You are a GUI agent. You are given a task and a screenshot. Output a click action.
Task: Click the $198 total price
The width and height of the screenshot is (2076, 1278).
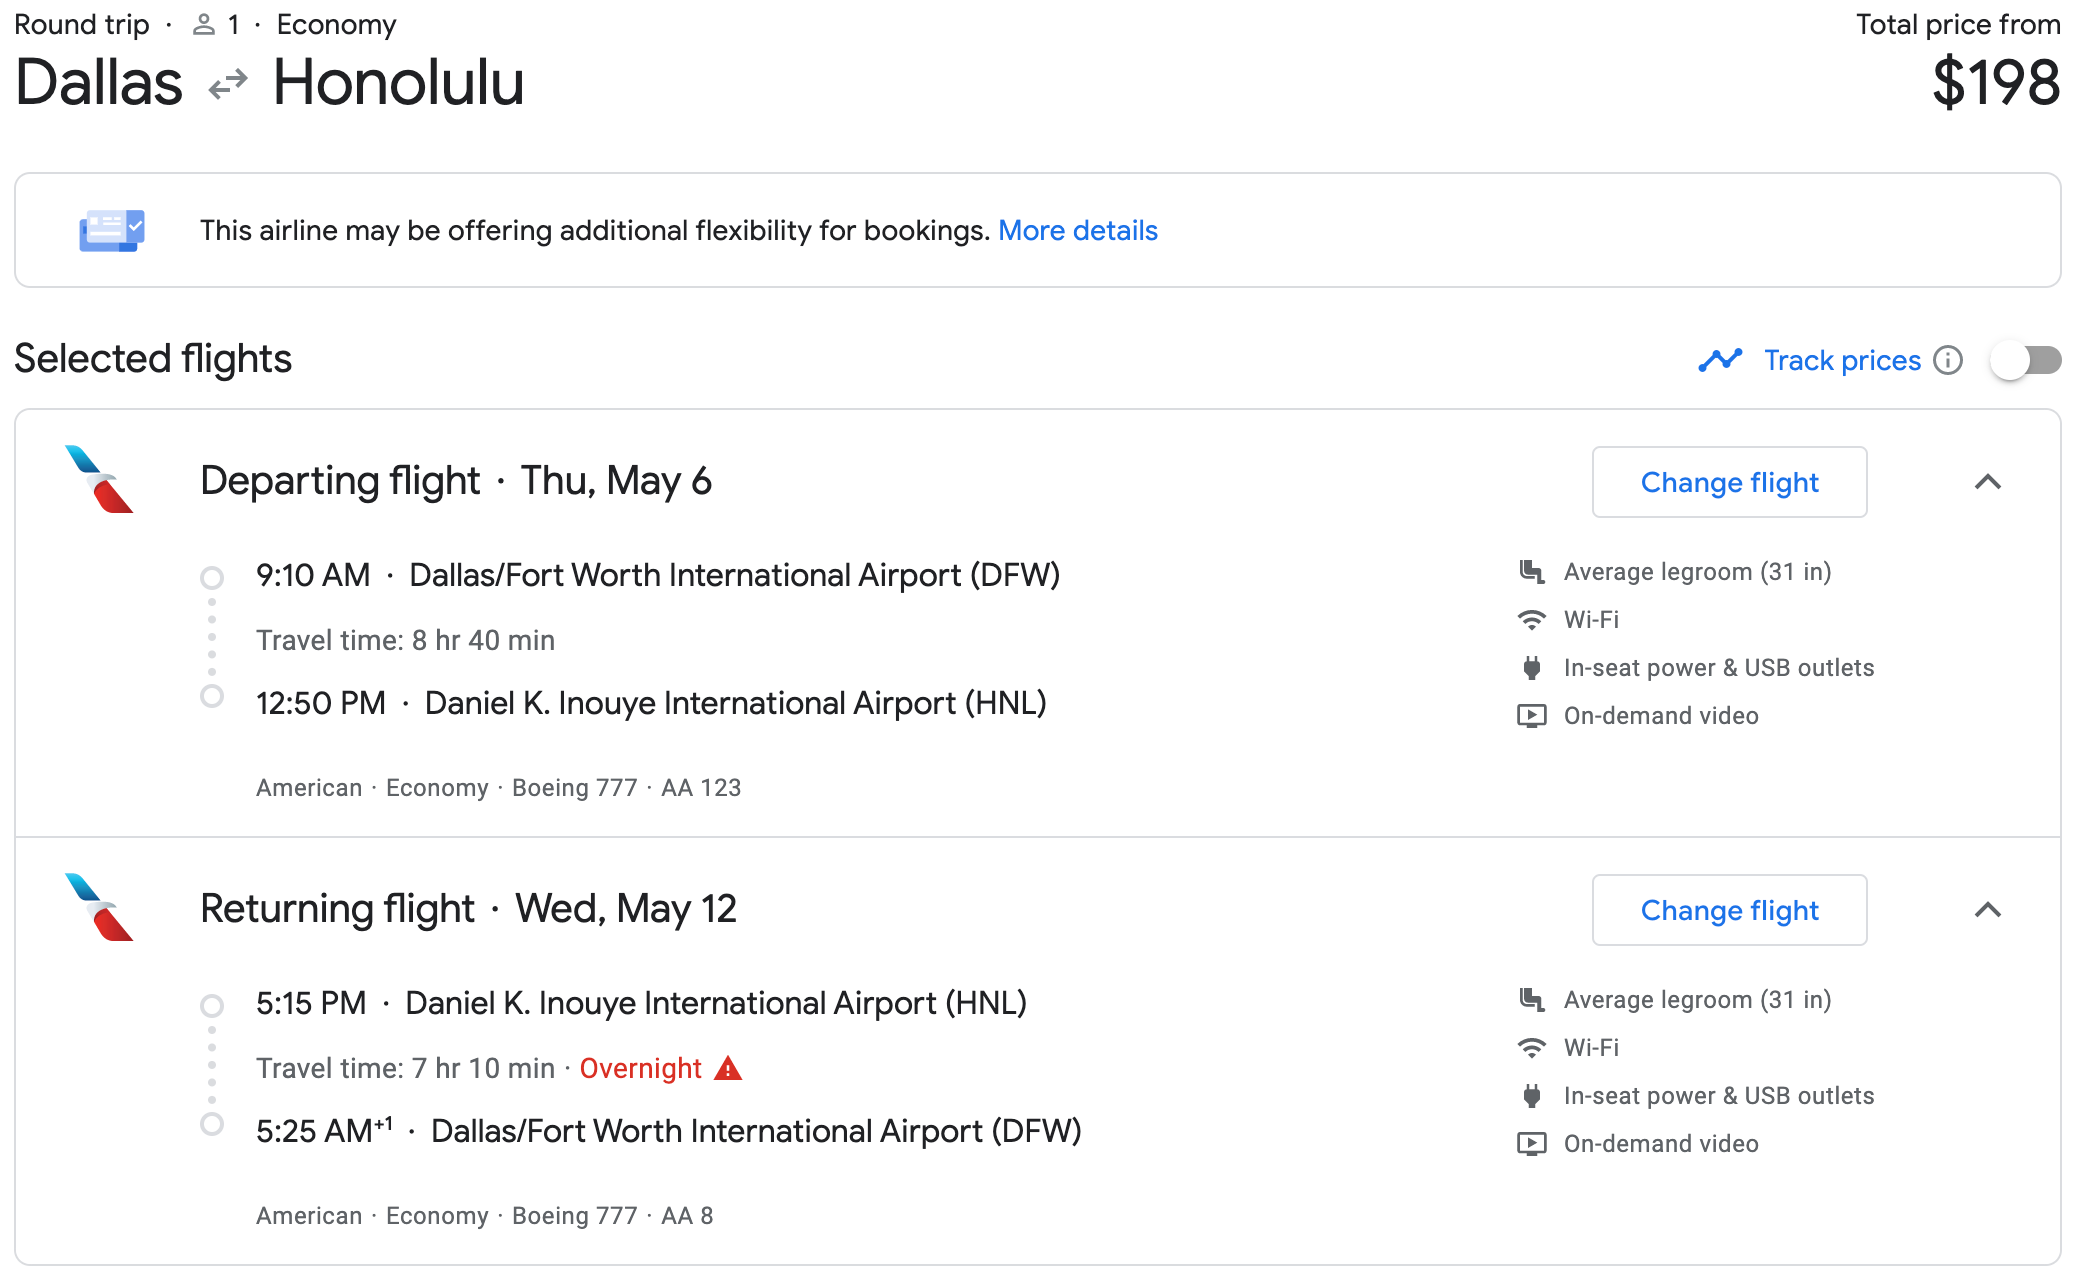pyautogui.click(x=1995, y=82)
